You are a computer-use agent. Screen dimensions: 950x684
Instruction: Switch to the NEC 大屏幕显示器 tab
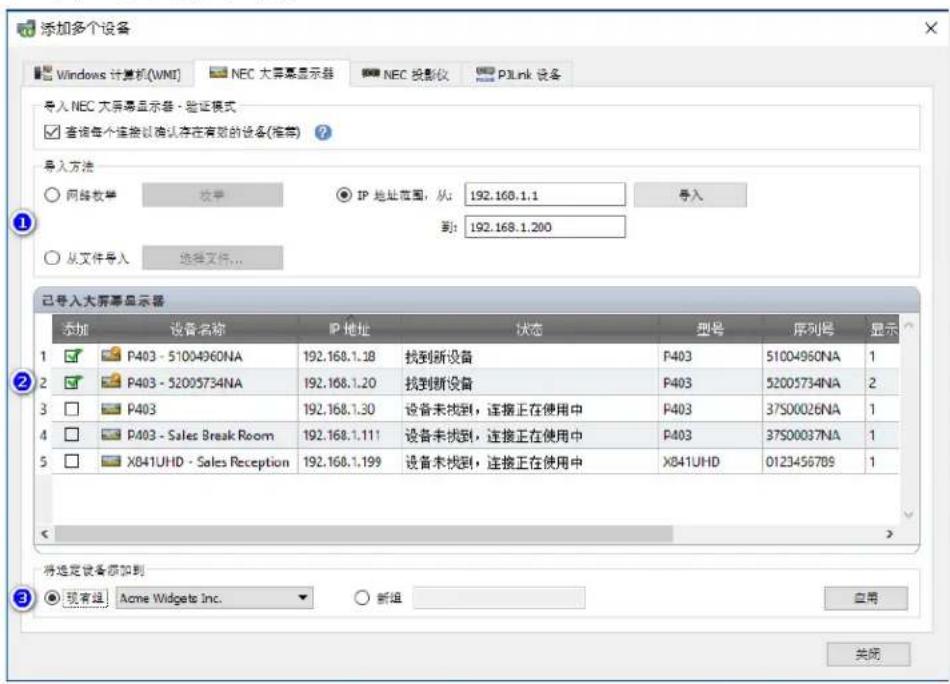tap(271, 73)
